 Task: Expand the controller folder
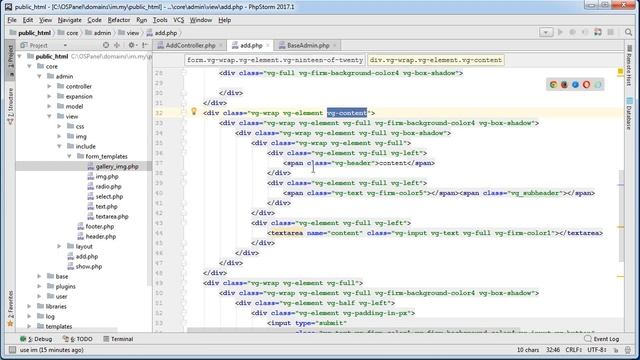pyautogui.click(x=49, y=86)
